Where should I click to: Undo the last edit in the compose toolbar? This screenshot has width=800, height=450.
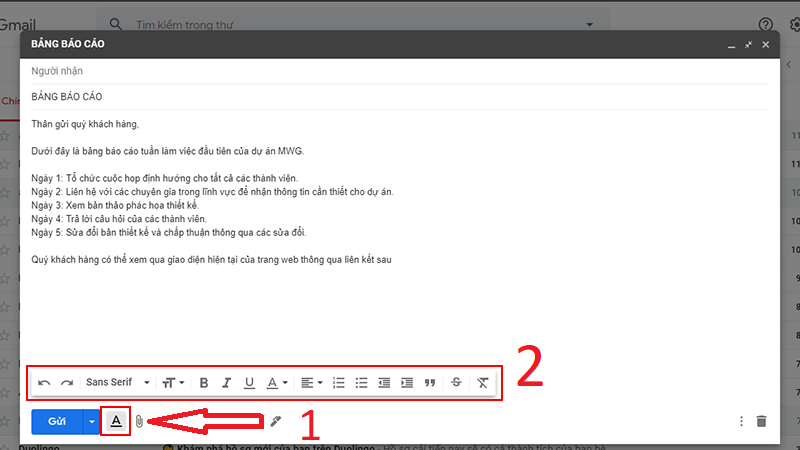click(x=44, y=383)
